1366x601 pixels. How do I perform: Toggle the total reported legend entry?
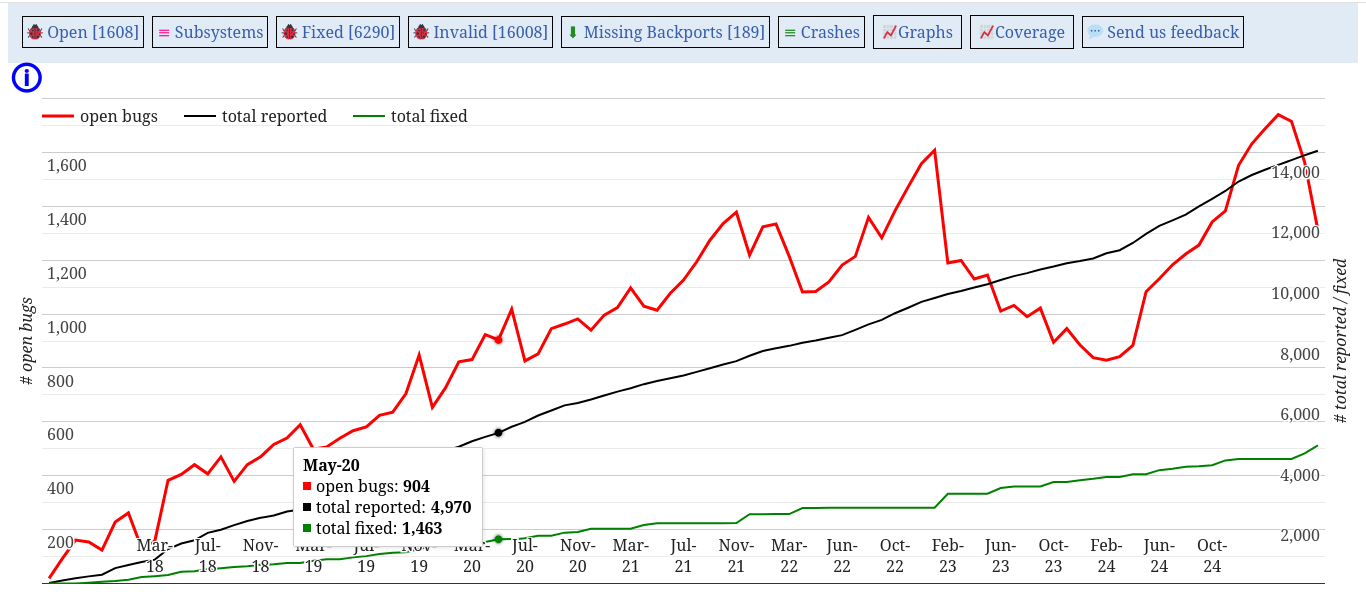pos(274,116)
